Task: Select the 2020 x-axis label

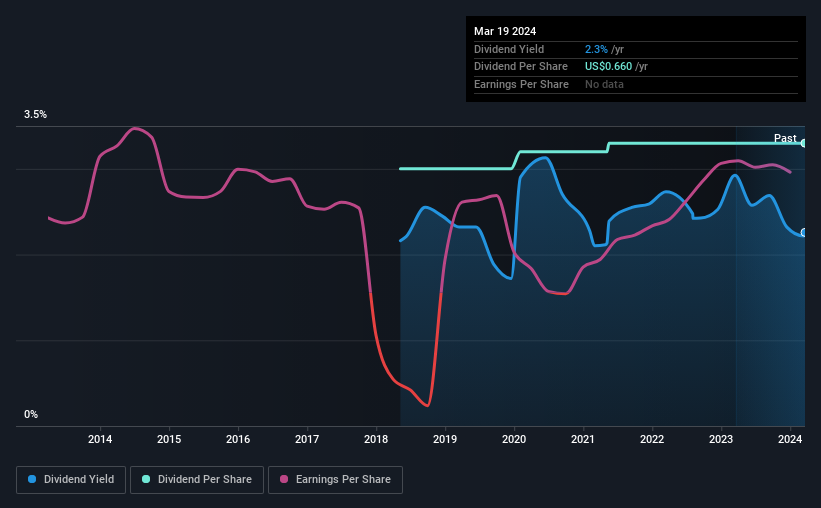Action: point(514,439)
